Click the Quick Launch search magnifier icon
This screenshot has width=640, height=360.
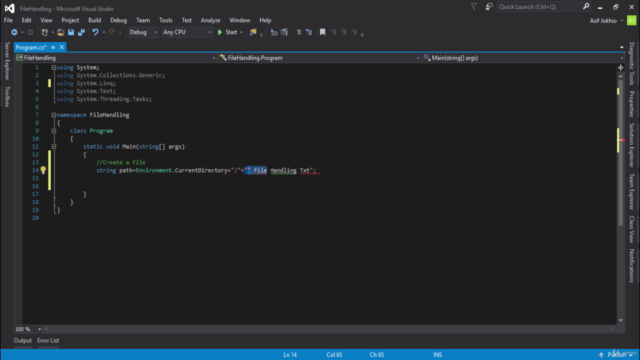pyautogui.click(x=586, y=7)
